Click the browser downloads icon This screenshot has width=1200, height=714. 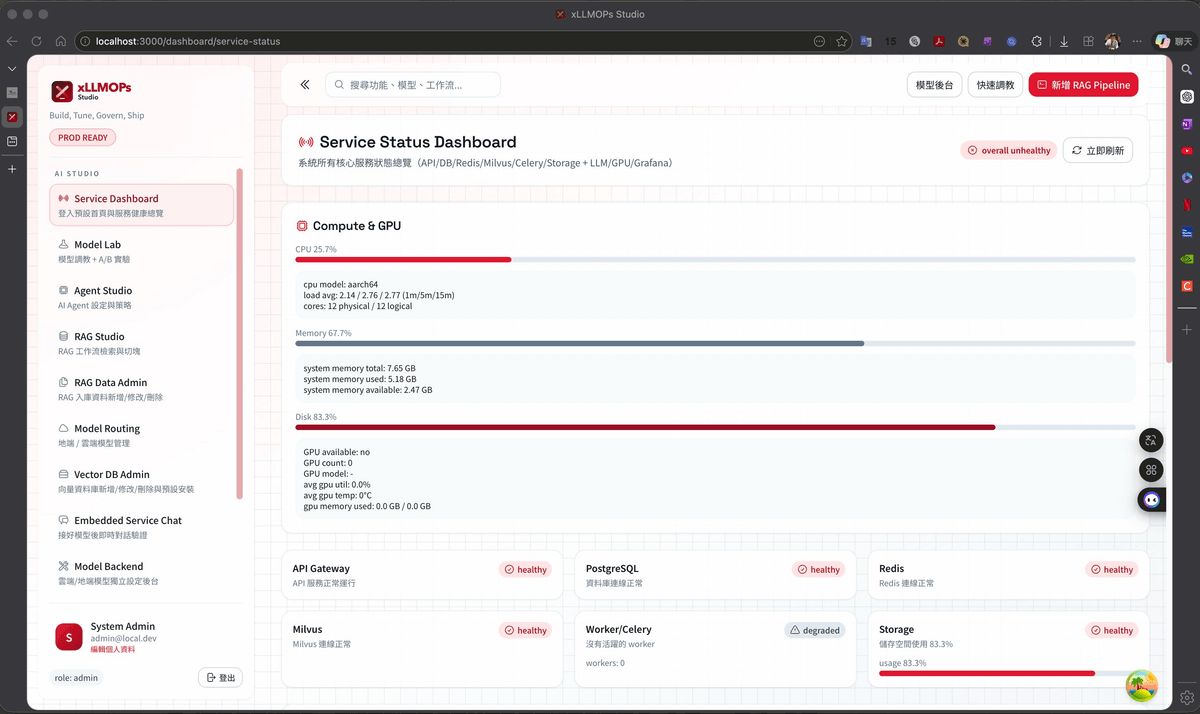1063,41
